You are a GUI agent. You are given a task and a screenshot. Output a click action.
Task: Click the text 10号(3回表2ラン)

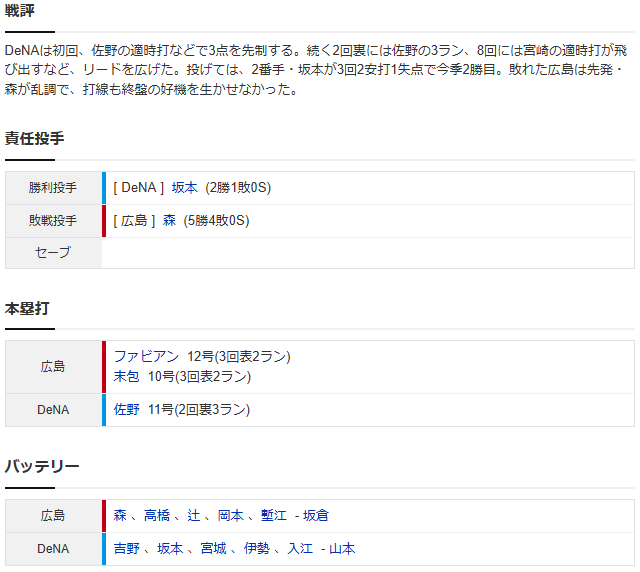click(199, 376)
